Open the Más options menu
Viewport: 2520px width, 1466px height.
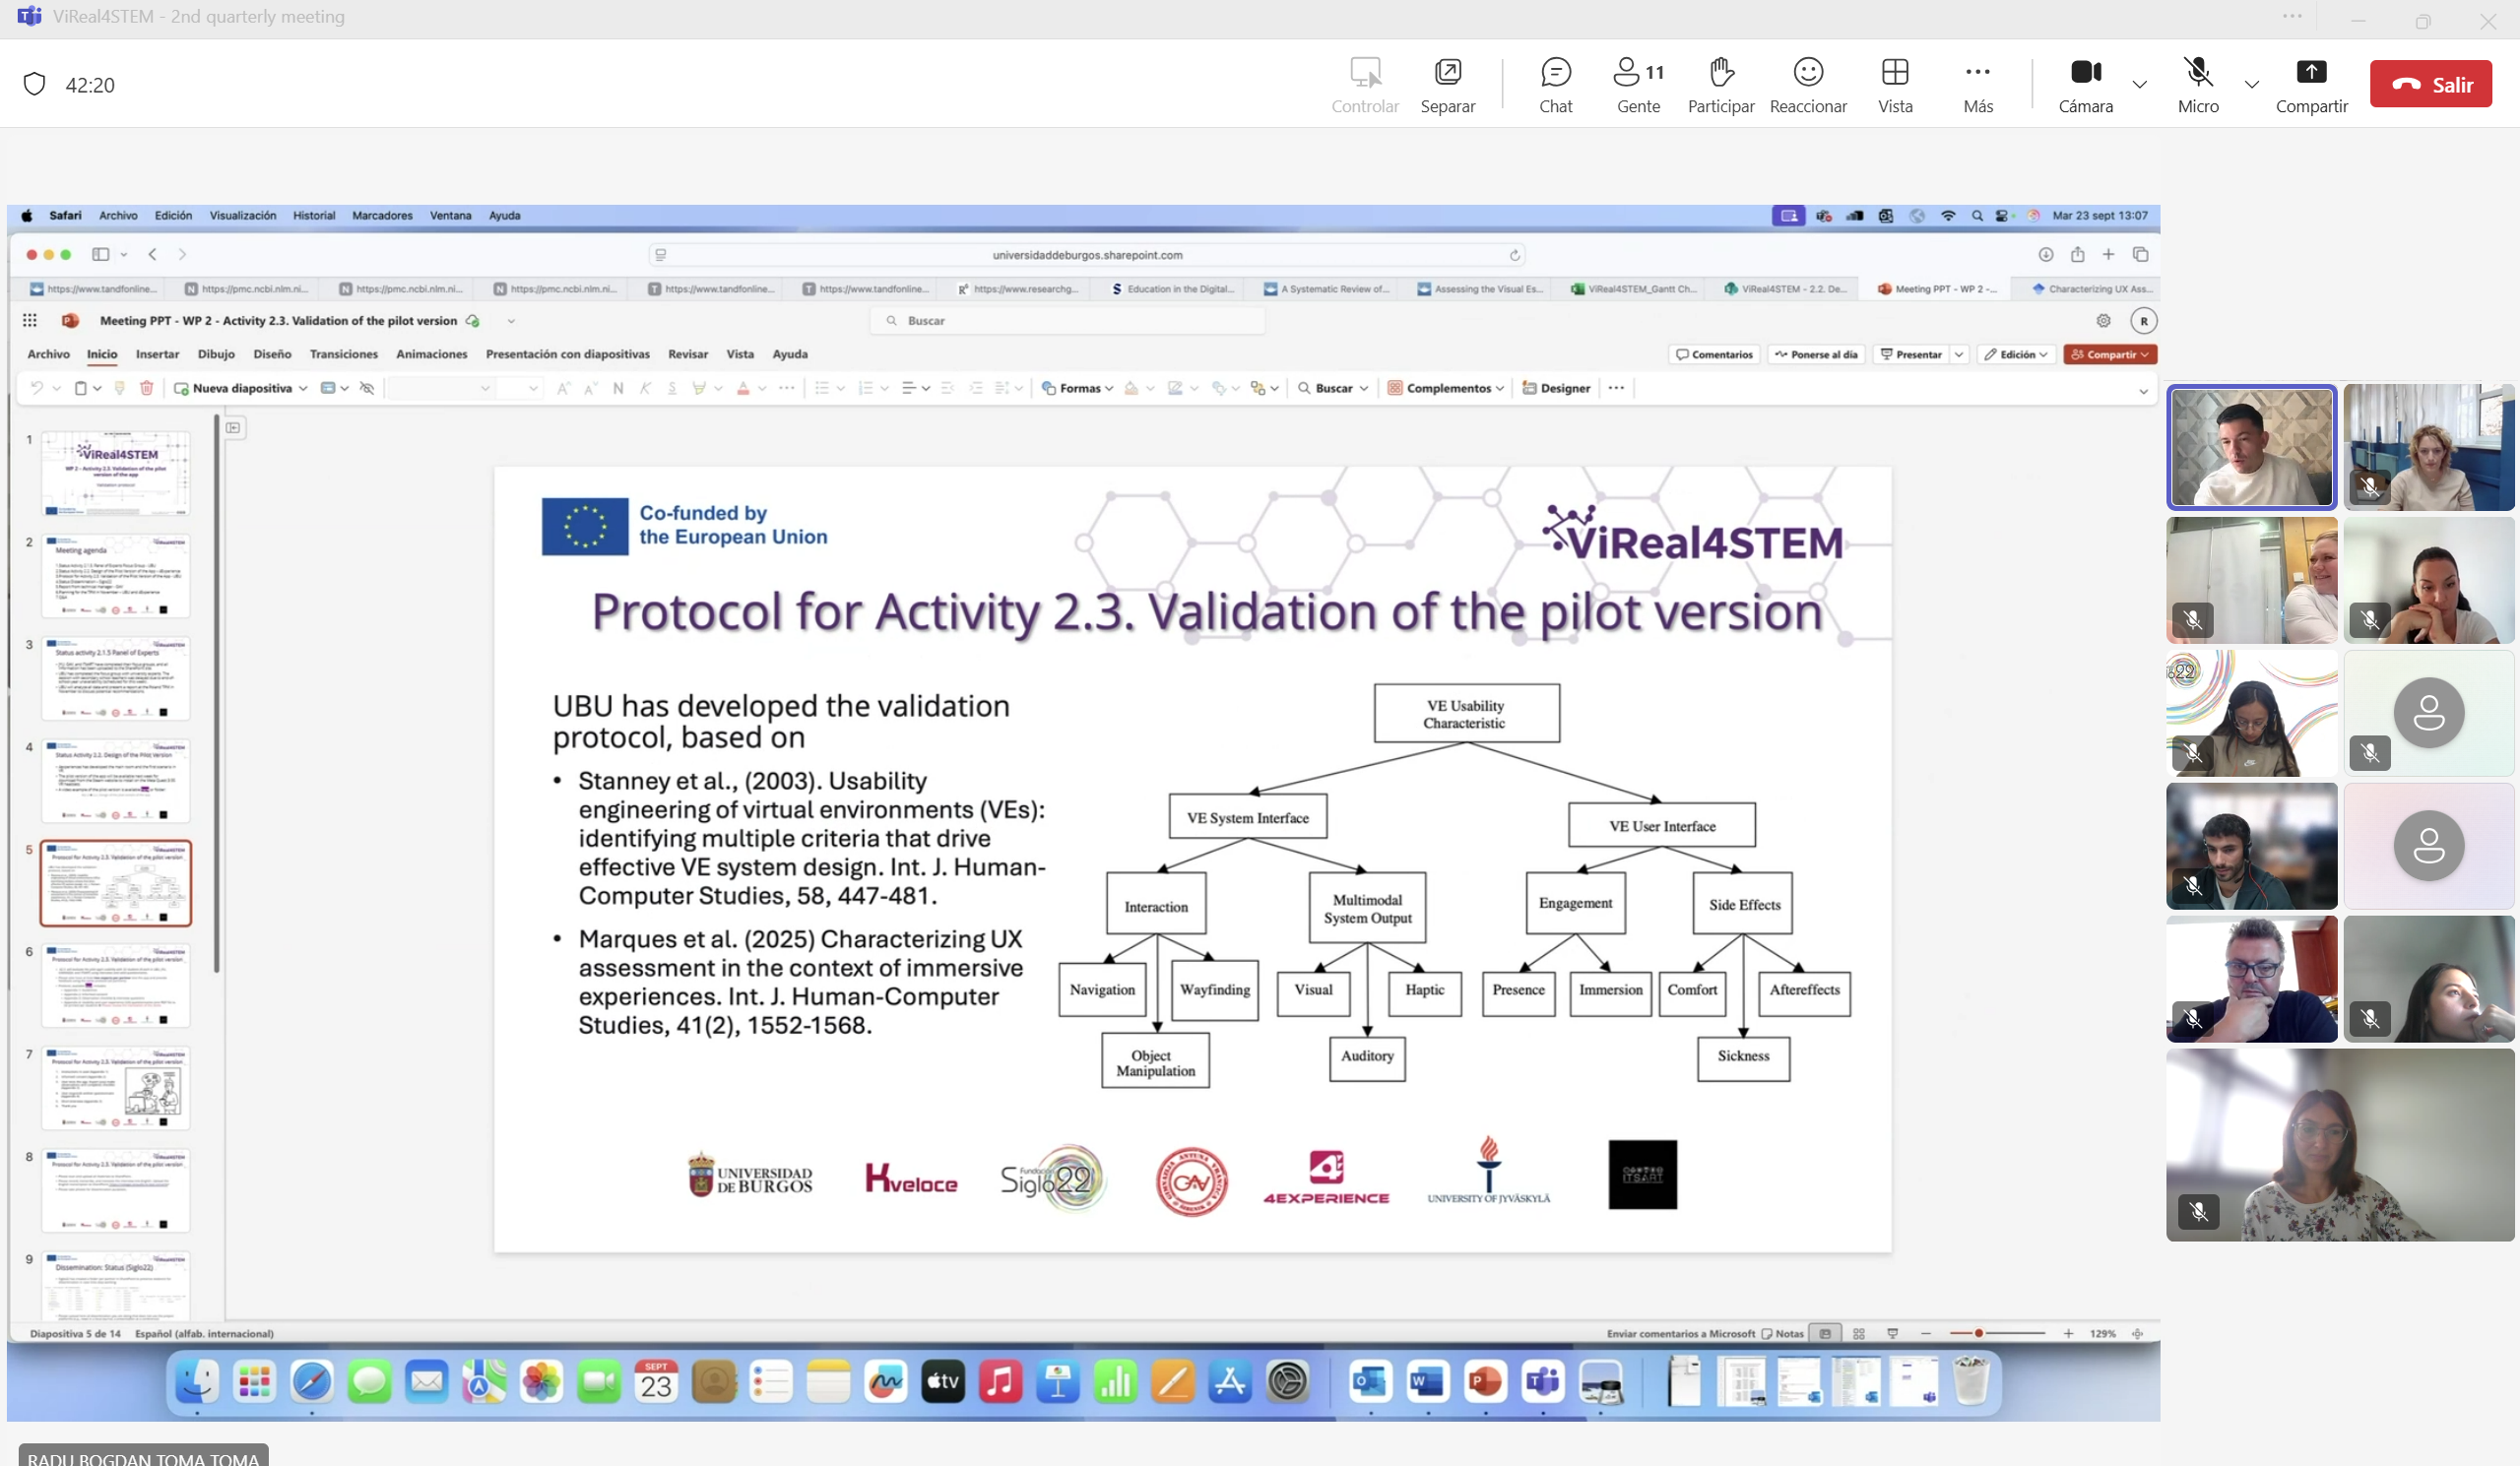tap(1977, 84)
